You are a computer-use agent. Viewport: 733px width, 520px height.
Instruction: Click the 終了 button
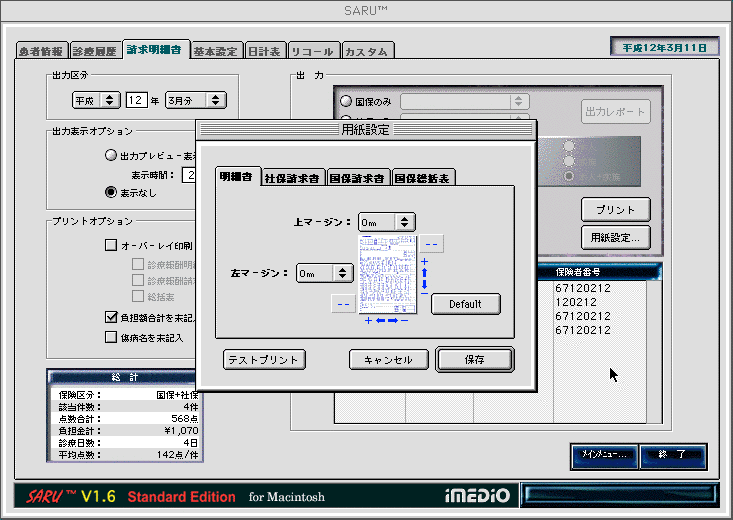(672, 455)
